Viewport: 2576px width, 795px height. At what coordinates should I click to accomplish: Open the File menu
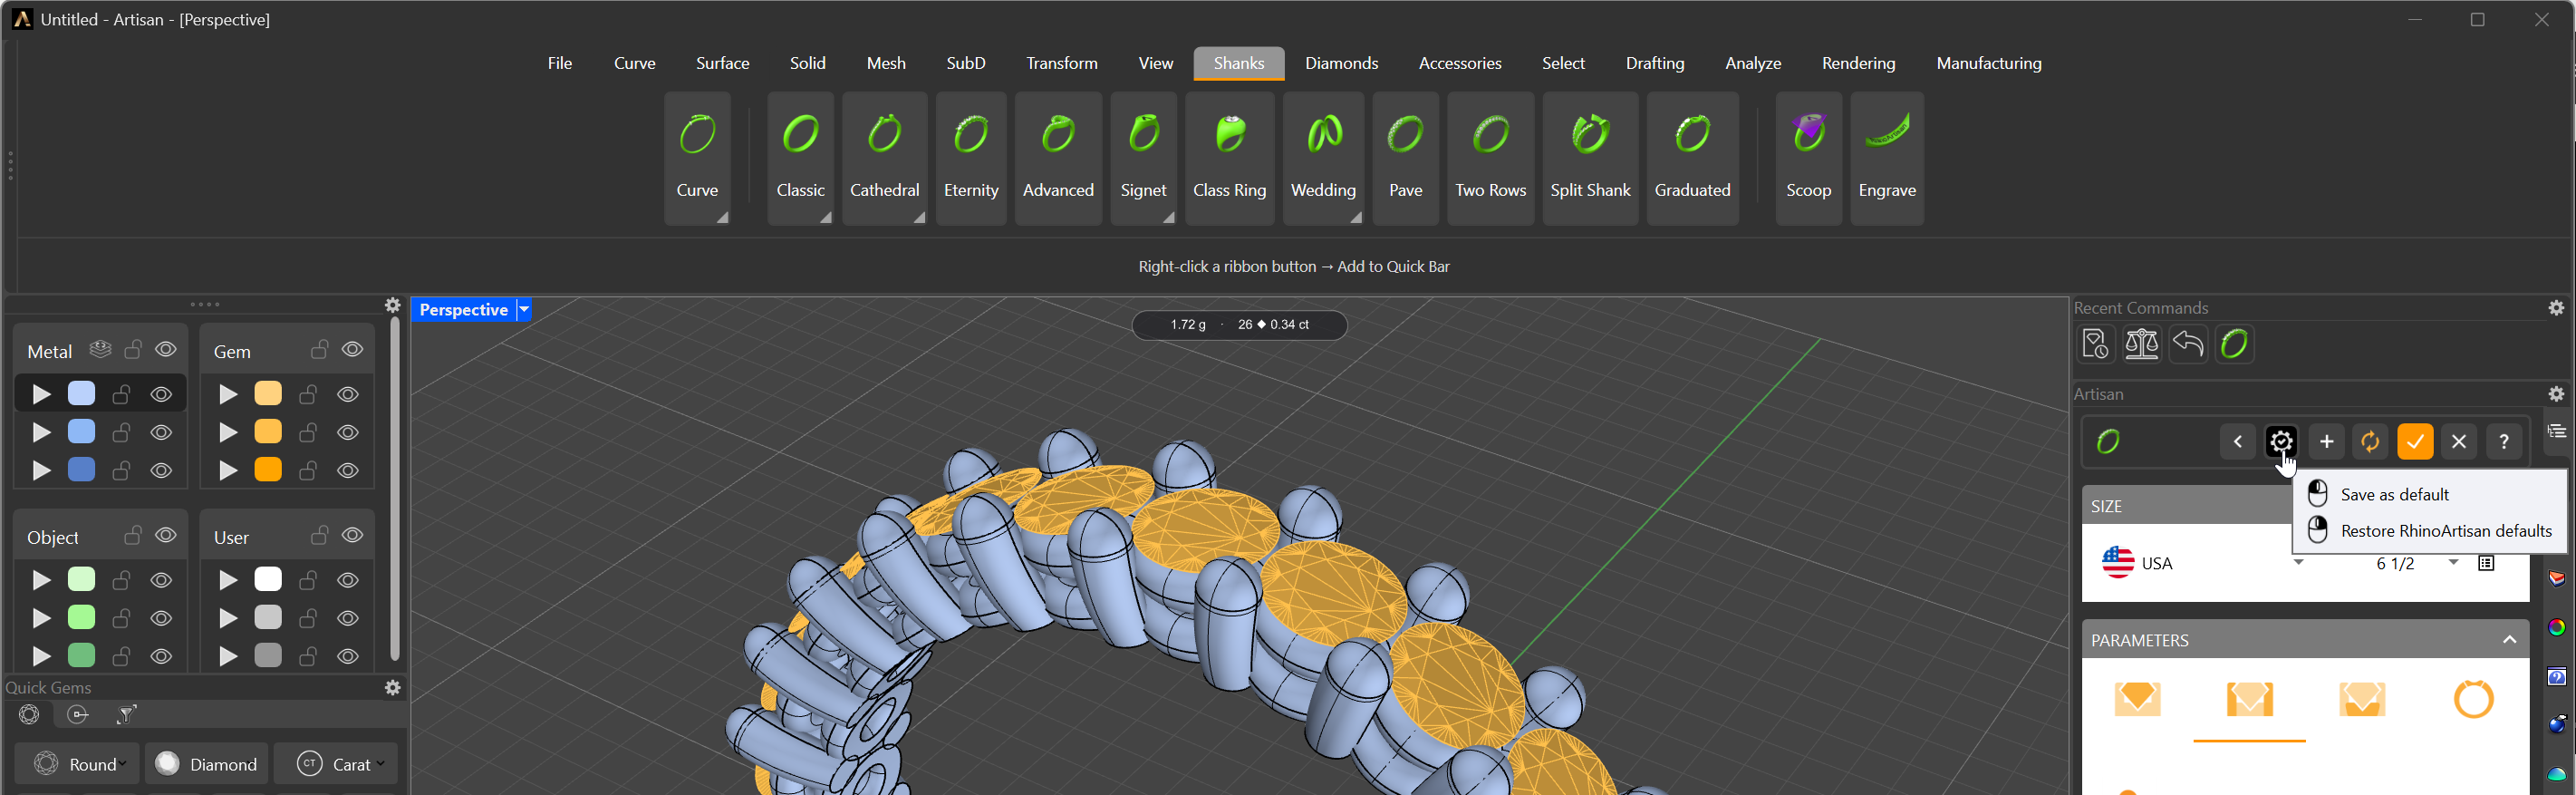pyautogui.click(x=560, y=63)
